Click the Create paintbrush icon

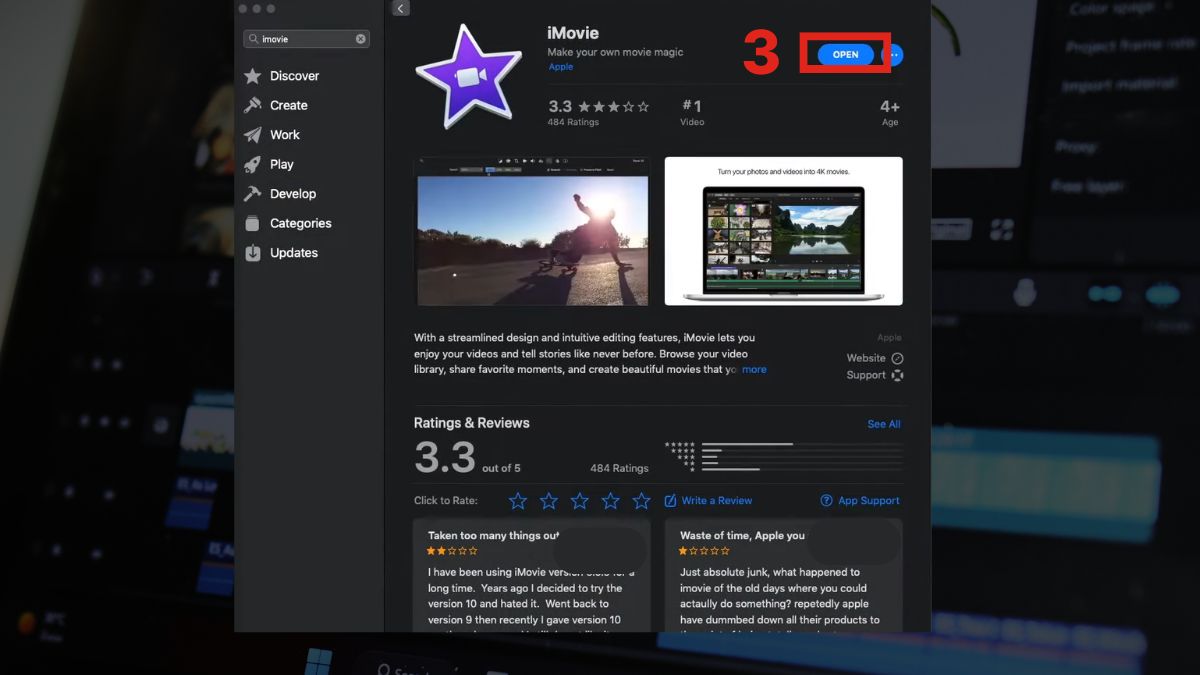click(x=252, y=105)
